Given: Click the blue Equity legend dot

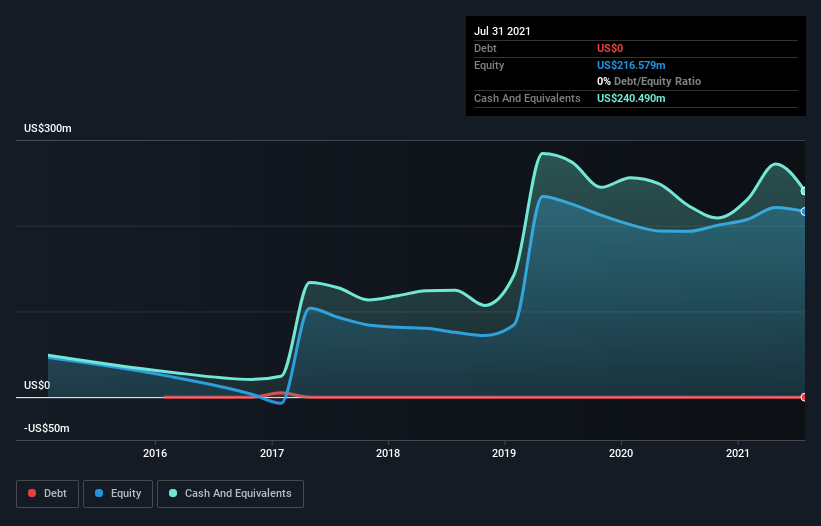Looking at the screenshot, I should [x=99, y=493].
